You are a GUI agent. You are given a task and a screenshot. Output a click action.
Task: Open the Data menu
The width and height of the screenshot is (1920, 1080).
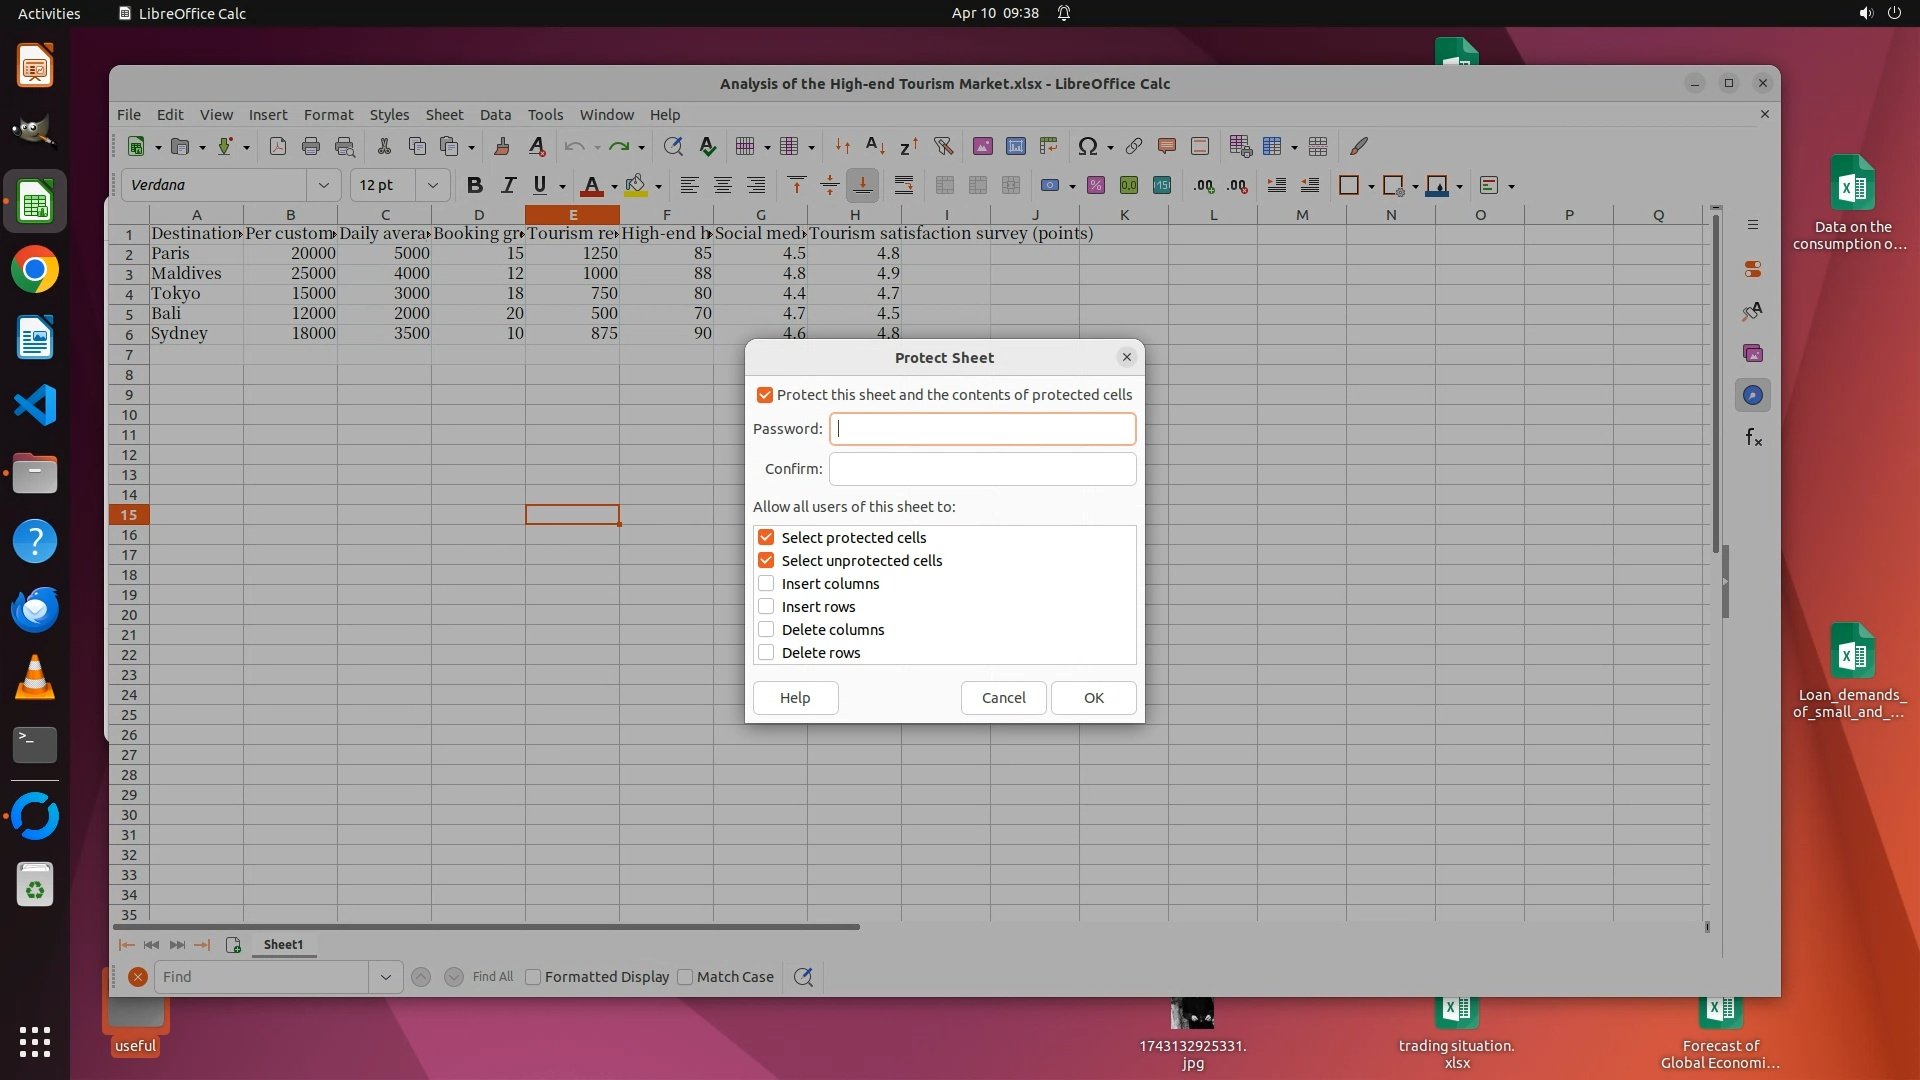[495, 114]
